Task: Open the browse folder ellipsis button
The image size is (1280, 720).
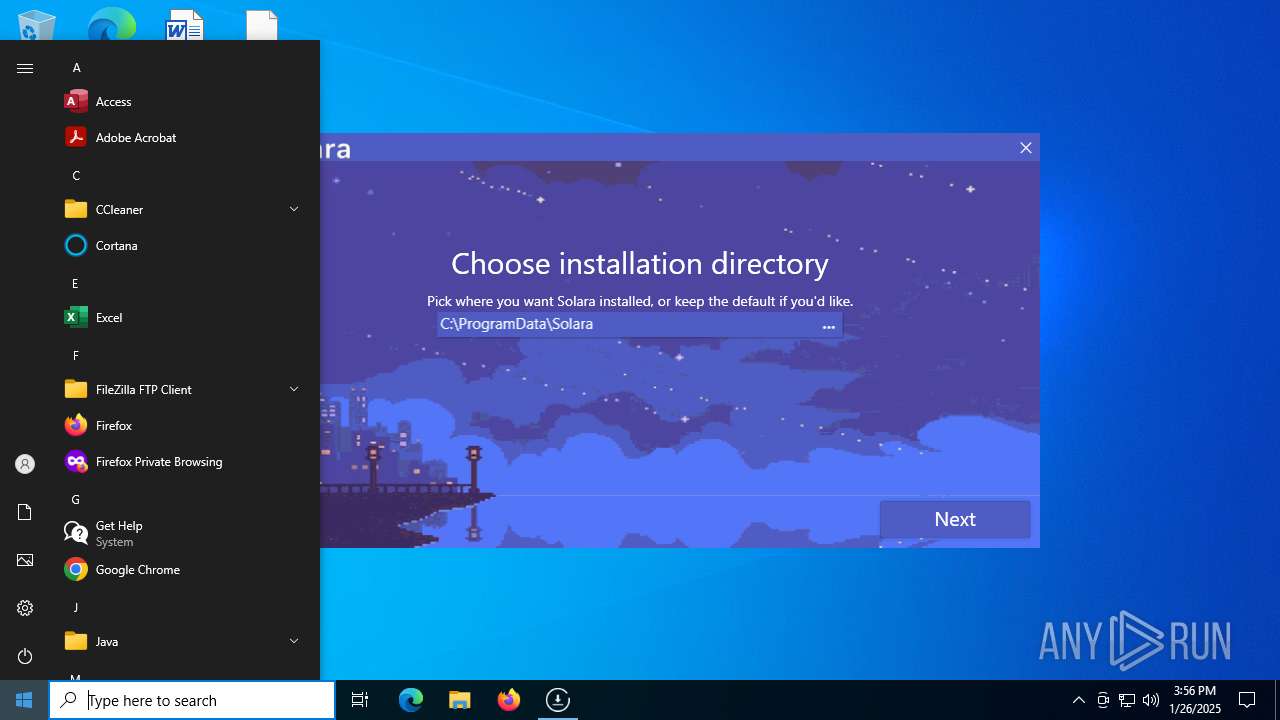Action: pos(828,325)
